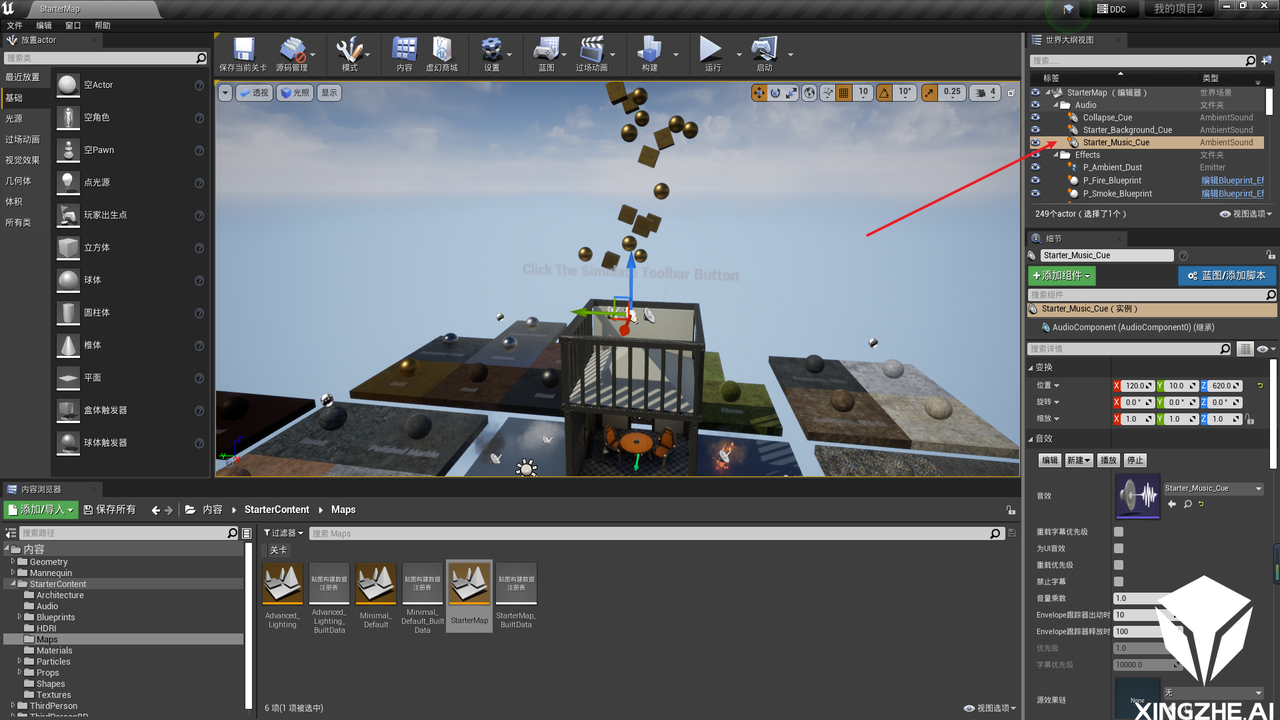
Task: Toggle the scale lock icon
Action: point(1250,420)
